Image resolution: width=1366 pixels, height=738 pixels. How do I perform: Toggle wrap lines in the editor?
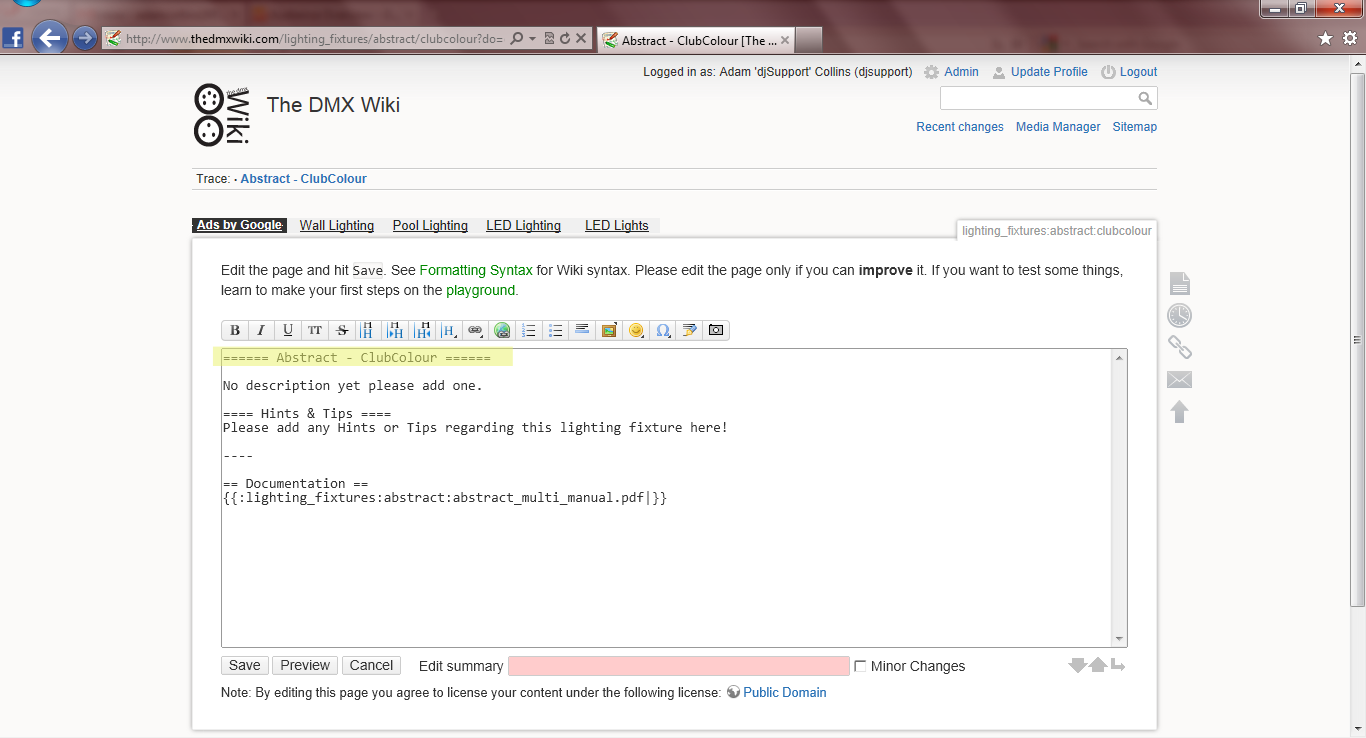point(1118,665)
